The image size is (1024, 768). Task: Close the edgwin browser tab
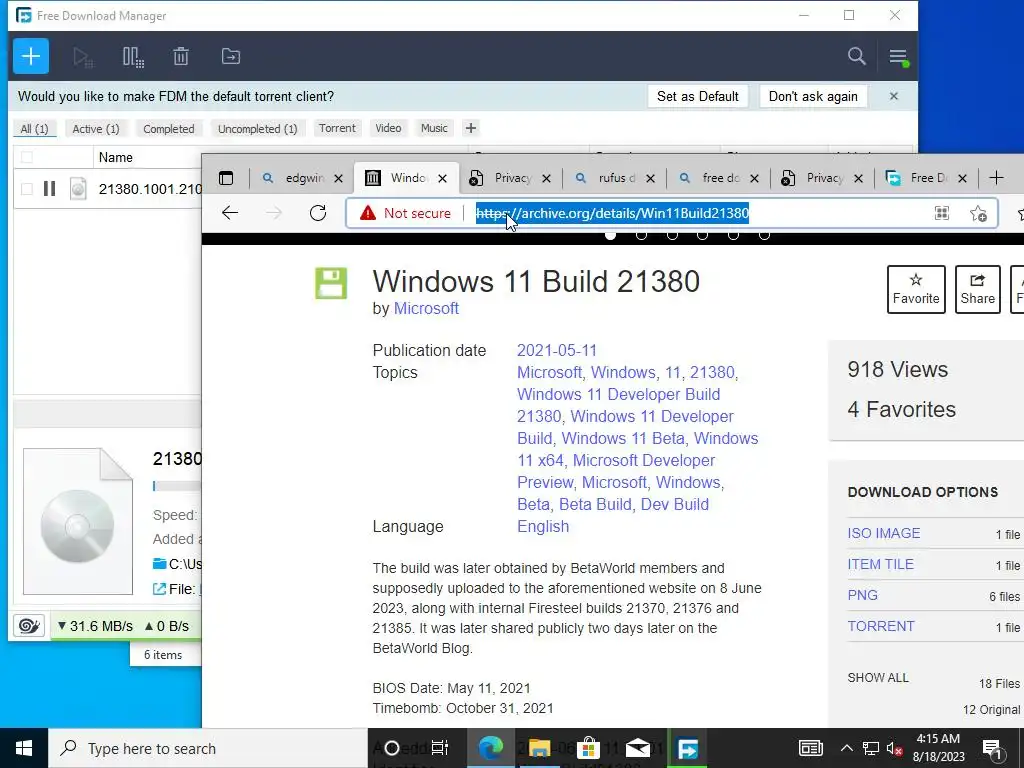click(x=338, y=178)
